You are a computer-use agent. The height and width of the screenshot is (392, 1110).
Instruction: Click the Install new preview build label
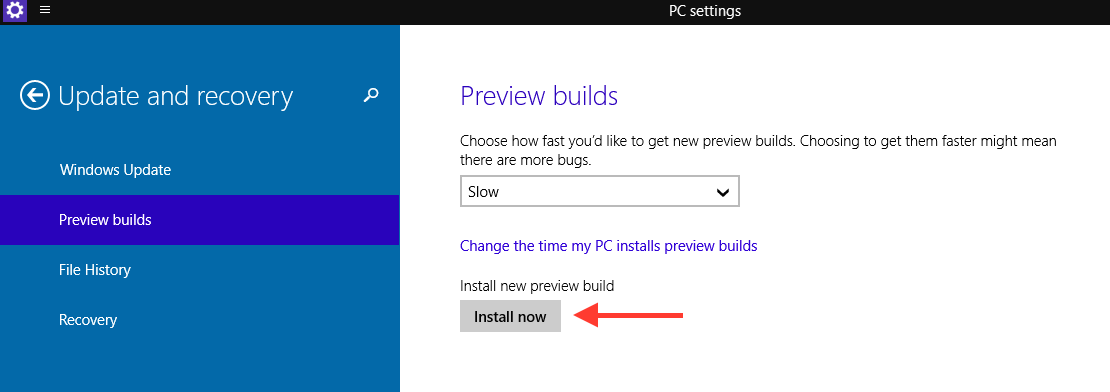pyautogui.click(x=537, y=287)
